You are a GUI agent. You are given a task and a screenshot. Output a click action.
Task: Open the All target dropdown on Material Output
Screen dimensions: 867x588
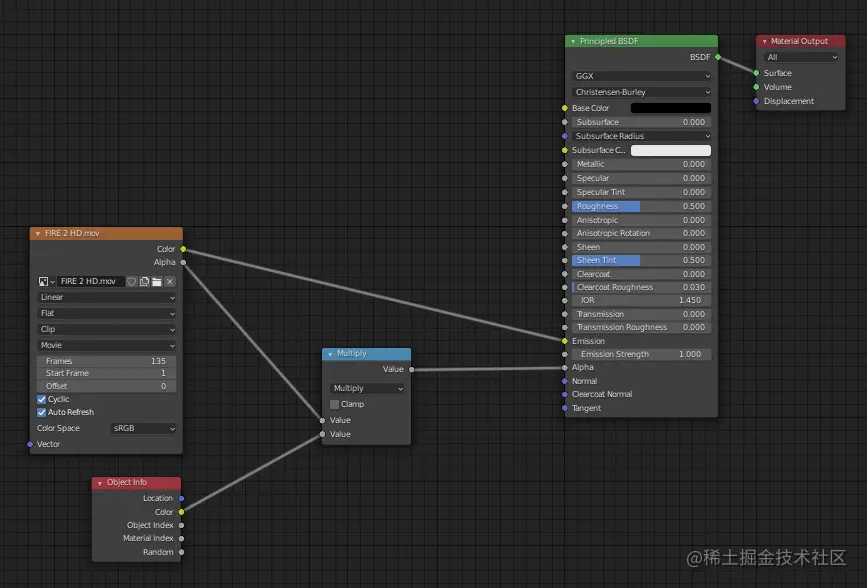click(x=801, y=57)
